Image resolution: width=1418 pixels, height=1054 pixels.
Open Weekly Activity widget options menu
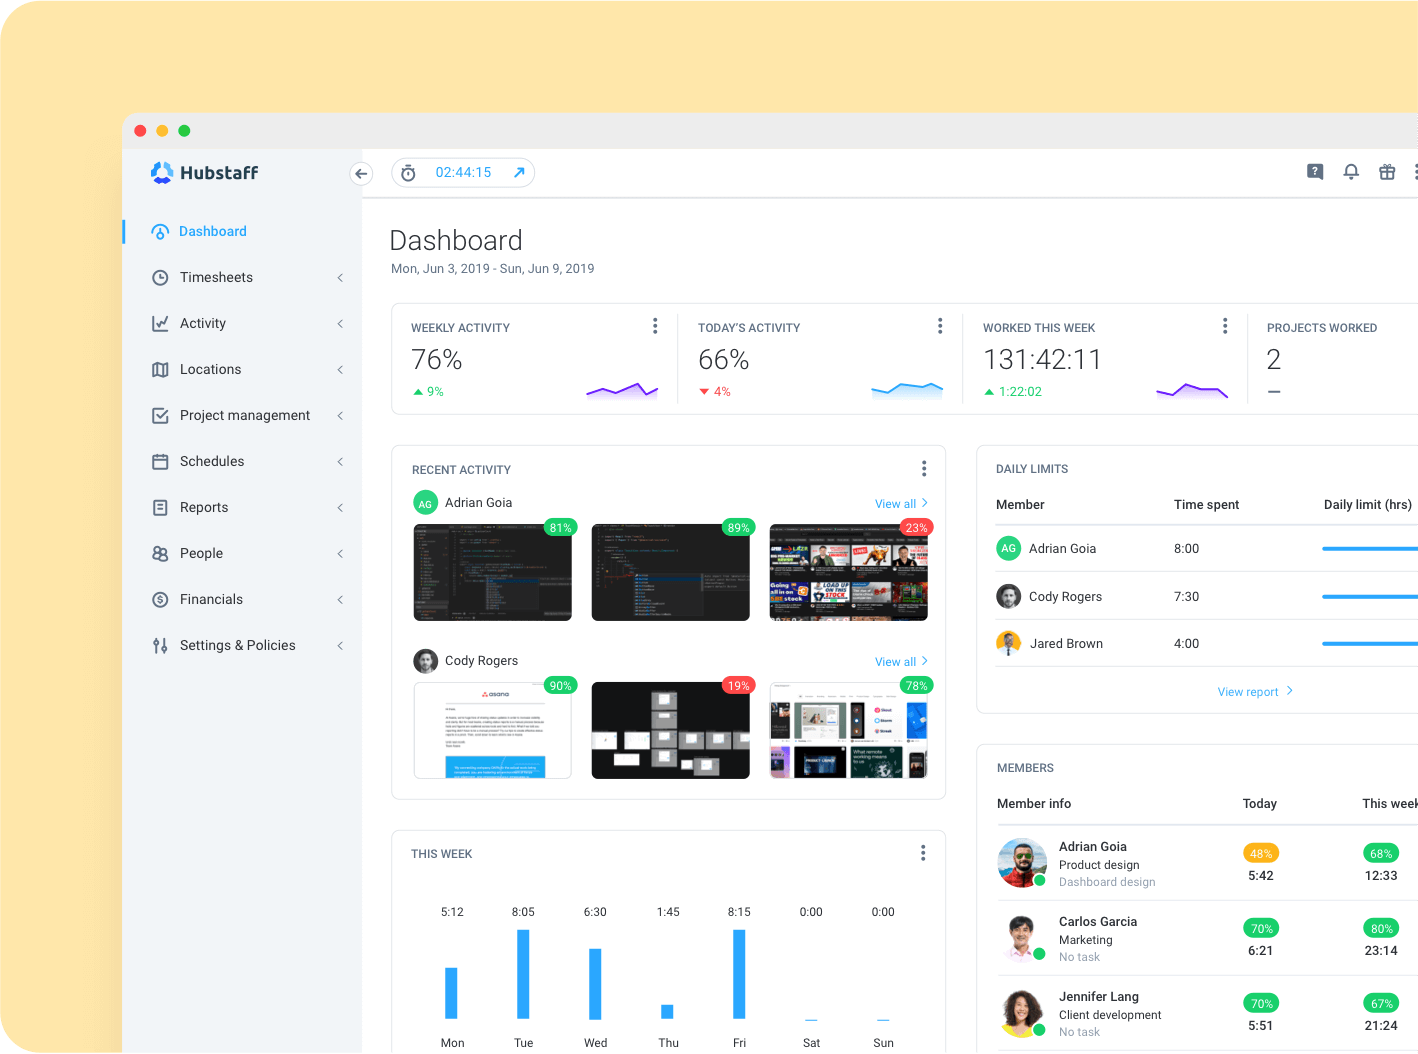655,326
